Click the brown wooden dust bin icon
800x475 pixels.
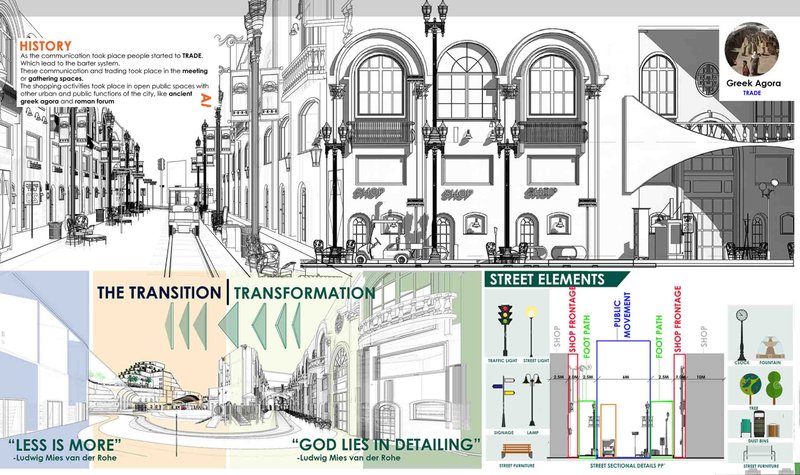tap(773, 430)
